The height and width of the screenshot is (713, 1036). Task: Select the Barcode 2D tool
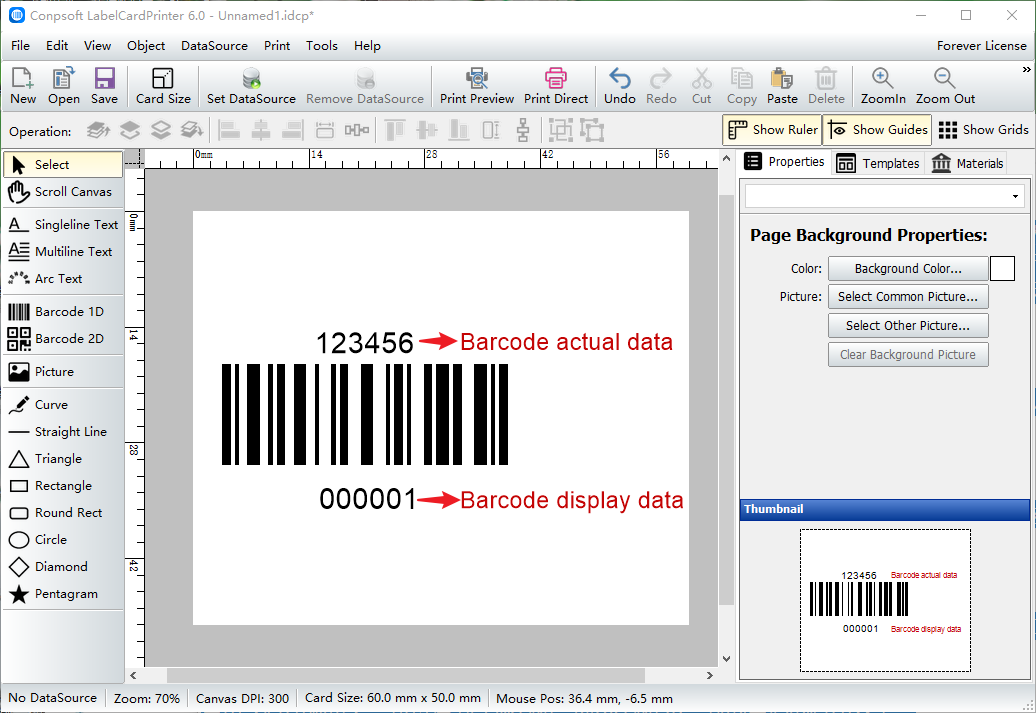(x=63, y=338)
